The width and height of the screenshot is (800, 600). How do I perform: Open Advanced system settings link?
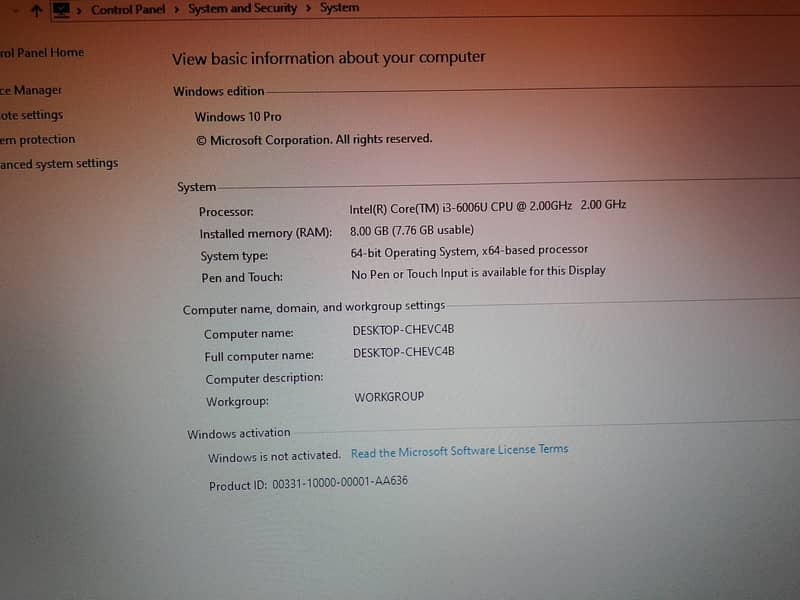pyautogui.click(x=59, y=164)
